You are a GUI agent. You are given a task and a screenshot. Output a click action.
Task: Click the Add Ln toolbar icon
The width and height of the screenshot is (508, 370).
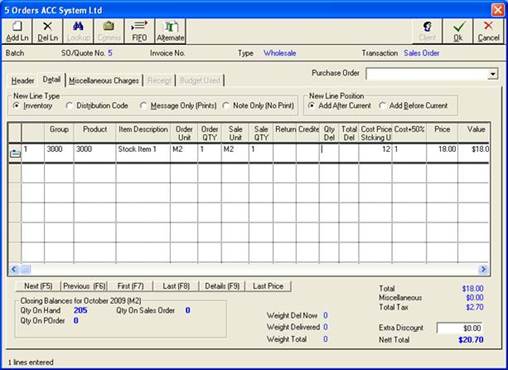[17, 31]
